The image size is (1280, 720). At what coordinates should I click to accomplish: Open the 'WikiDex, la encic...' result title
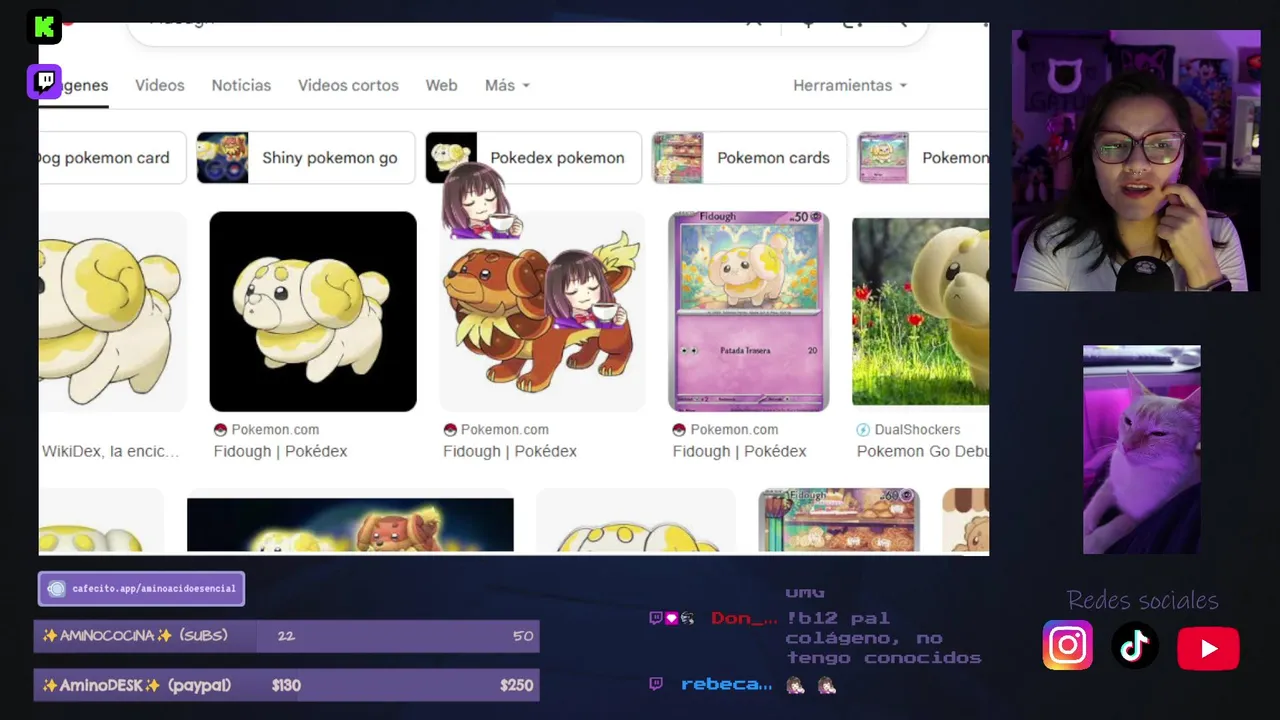coord(110,451)
